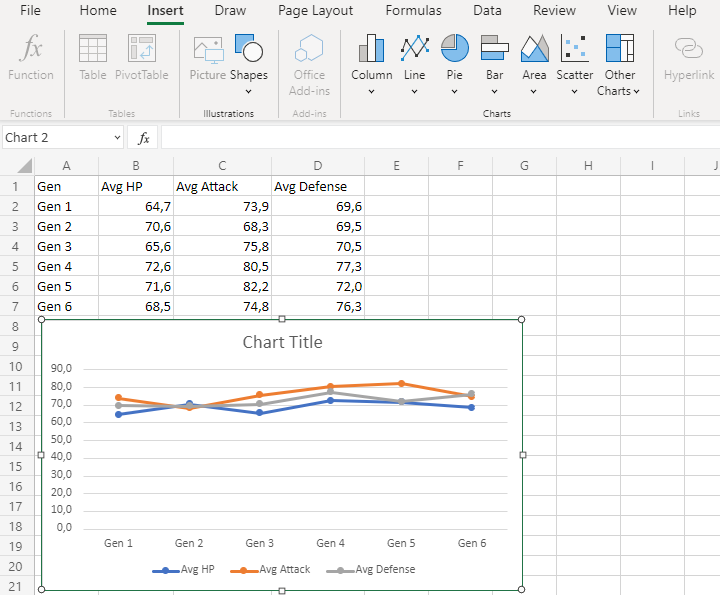Select the Avg Defense legend entry
This screenshot has height=595, width=720.
[x=384, y=570]
